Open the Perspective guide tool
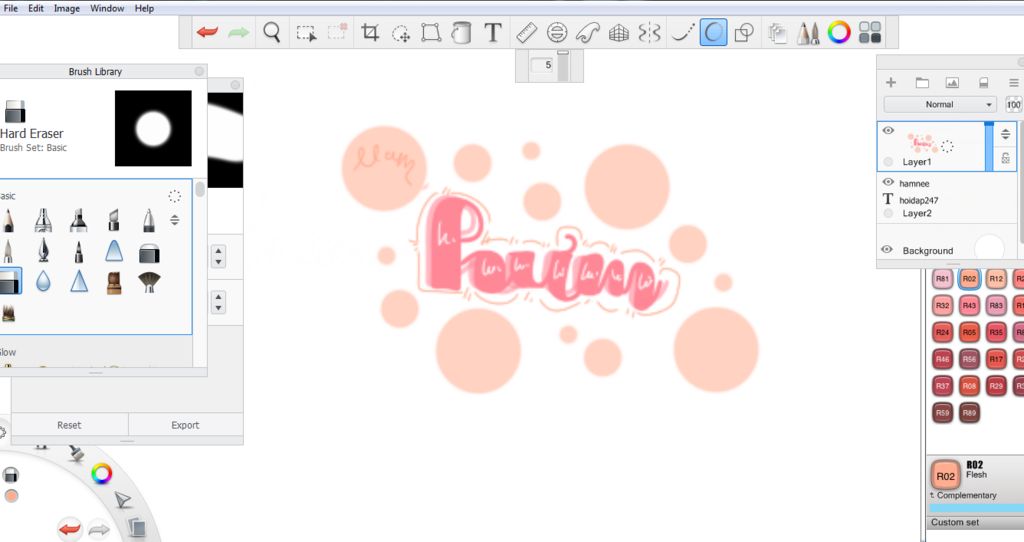 [x=618, y=33]
